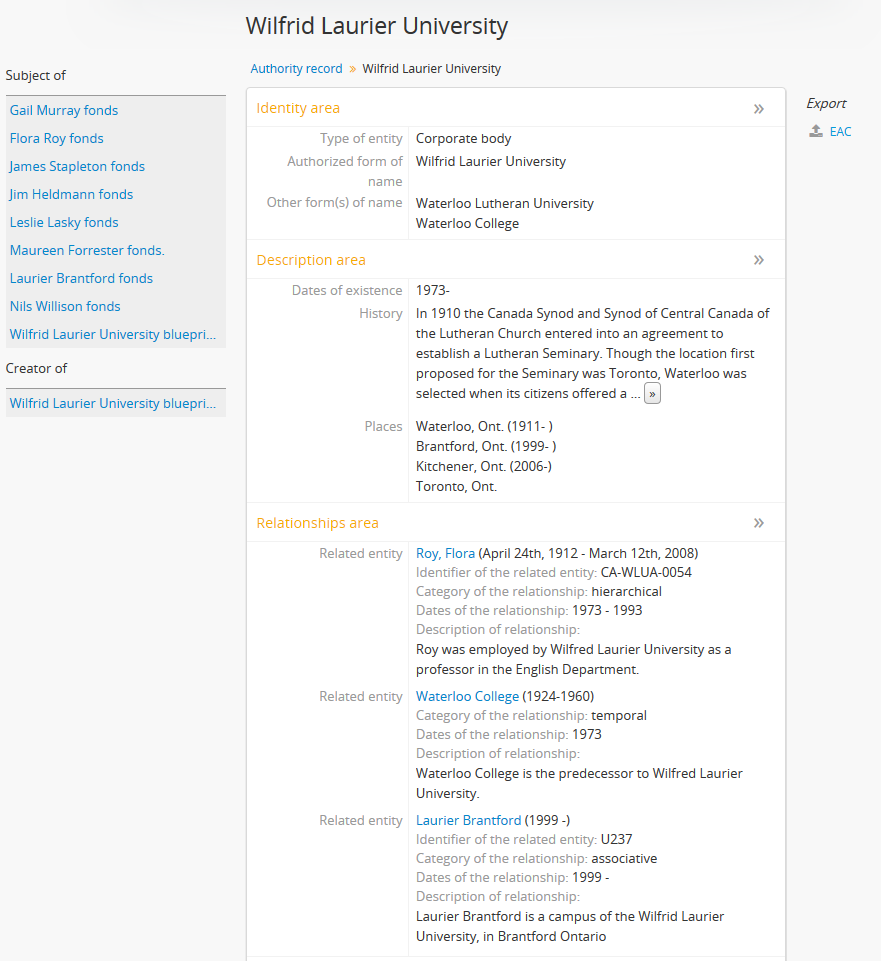Open Flora Roy fonds

coord(57,139)
